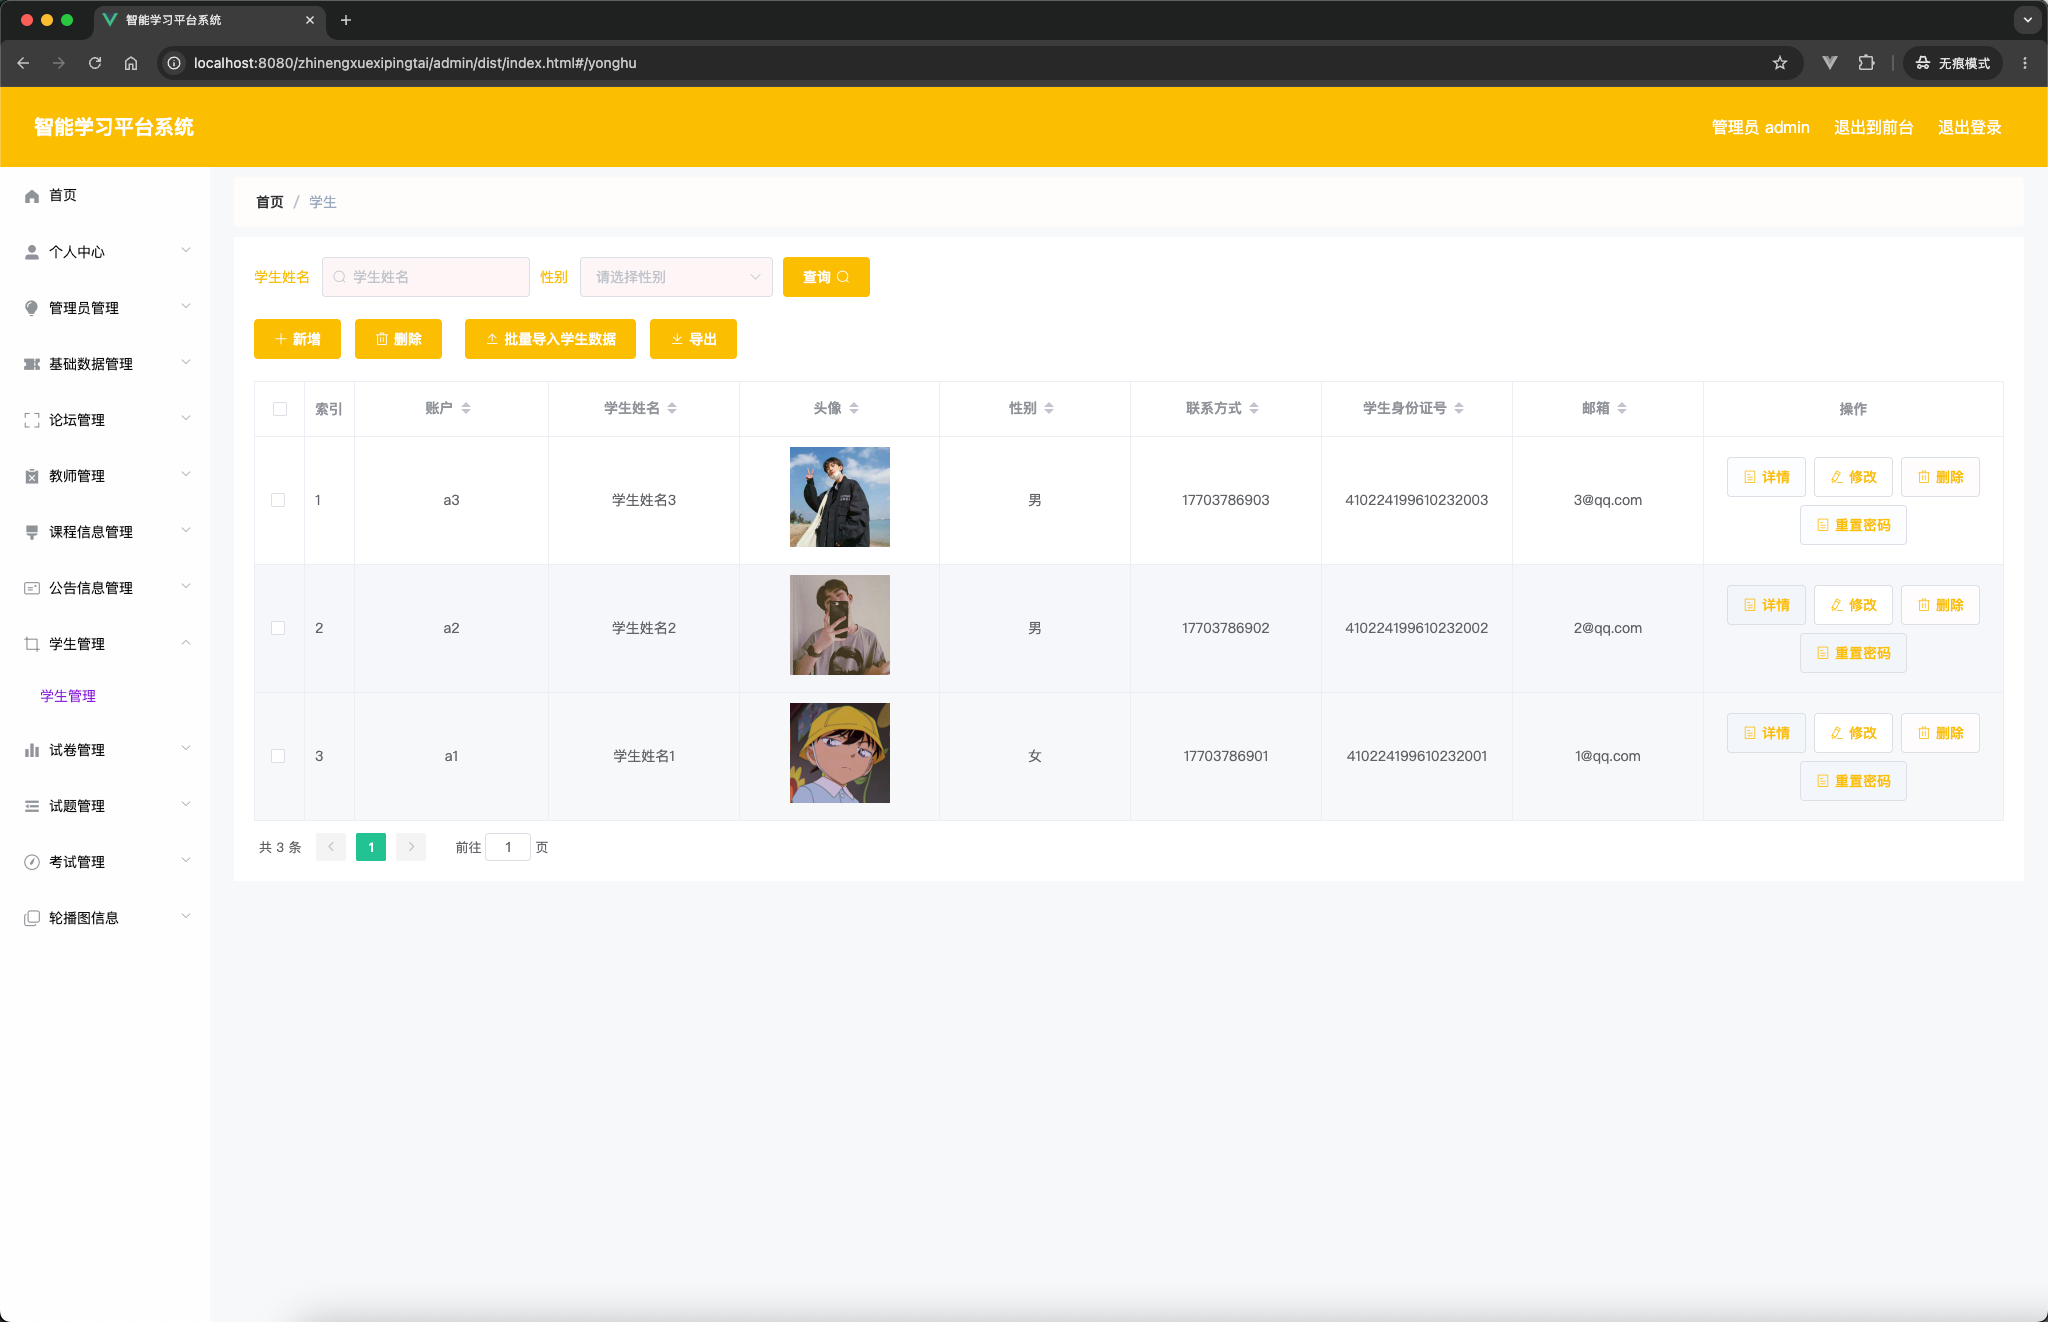Expand the 试卷管理 menu chevron
Screen dimensions: 2048x1322
click(x=186, y=748)
